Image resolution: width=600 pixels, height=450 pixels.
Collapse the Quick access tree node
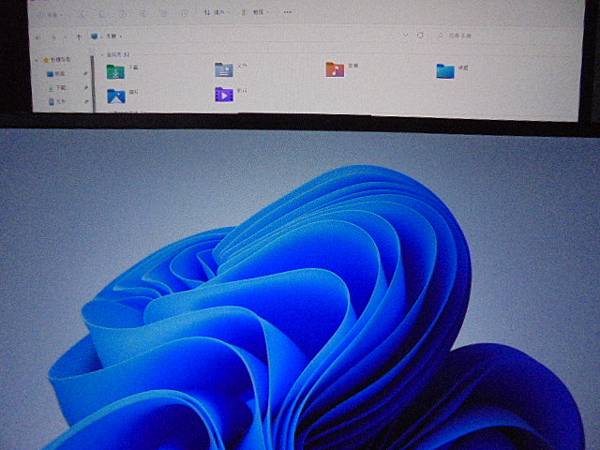pyautogui.click(x=37, y=60)
